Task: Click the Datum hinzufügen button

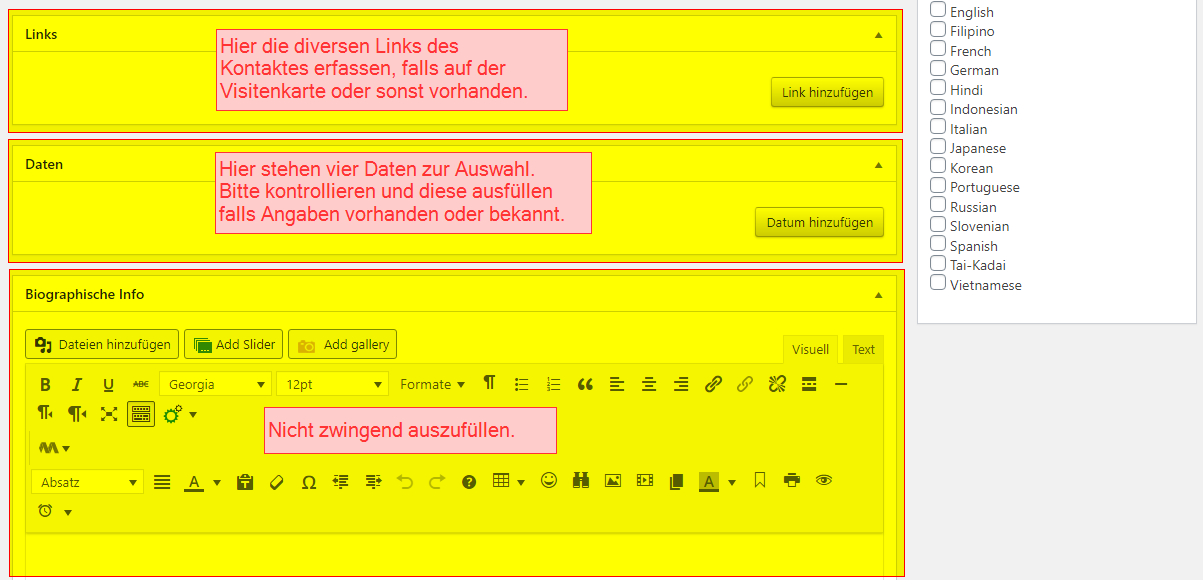Action: click(x=819, y=223)
